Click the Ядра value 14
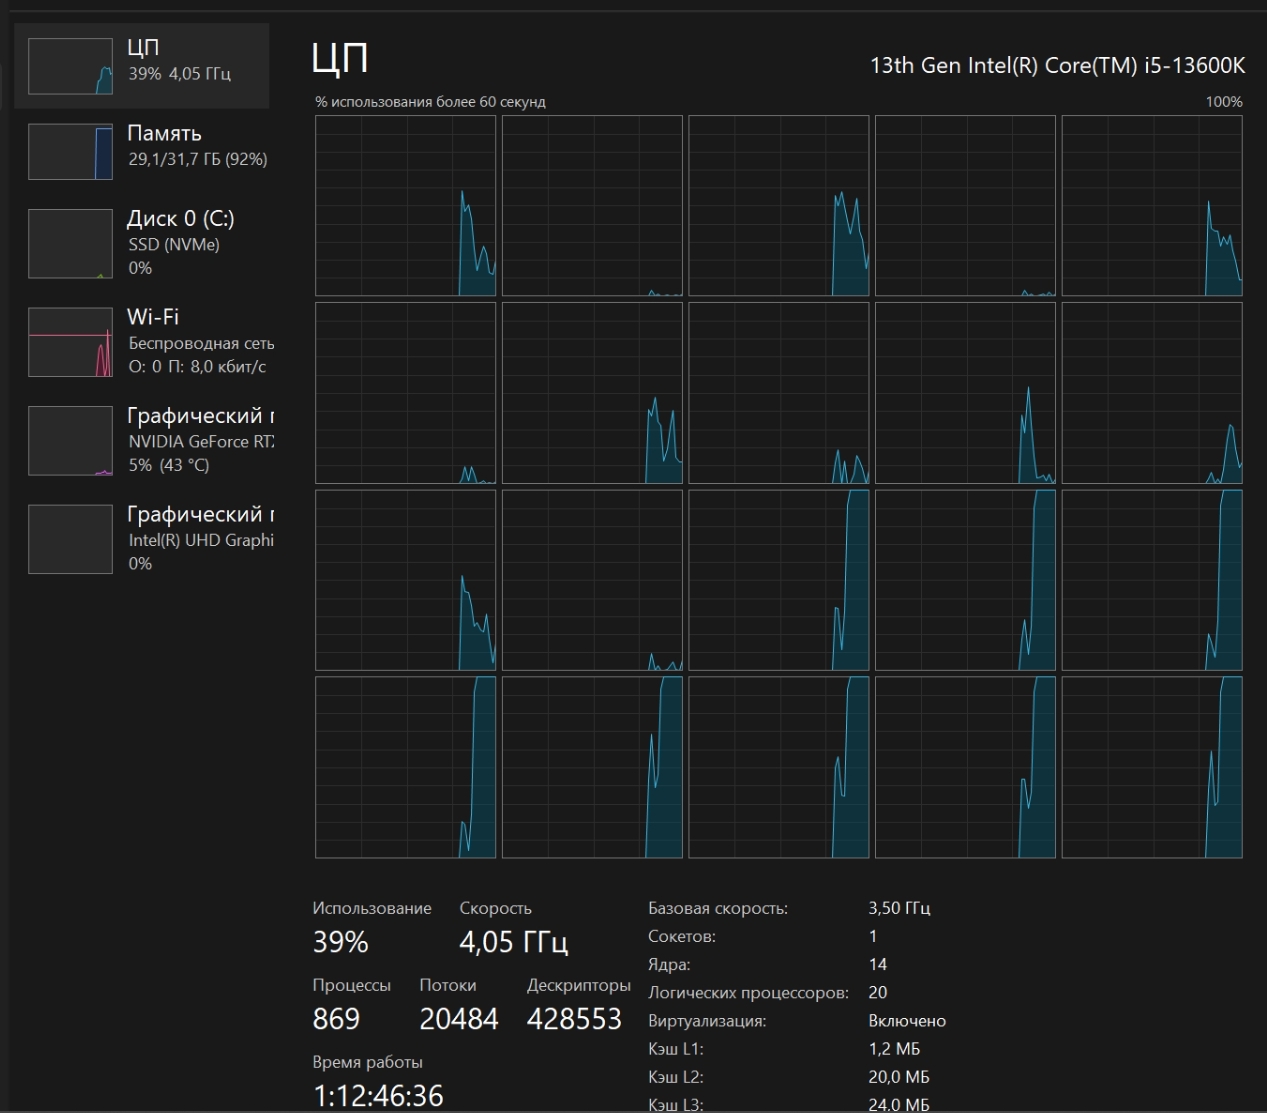This screenshot has width=1267, height=1113. point(878,965)
